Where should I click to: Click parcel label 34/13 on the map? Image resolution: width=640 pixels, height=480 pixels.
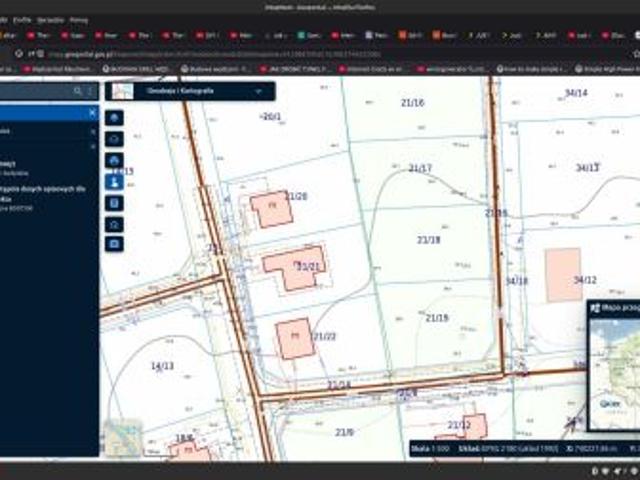coord(587,167)
